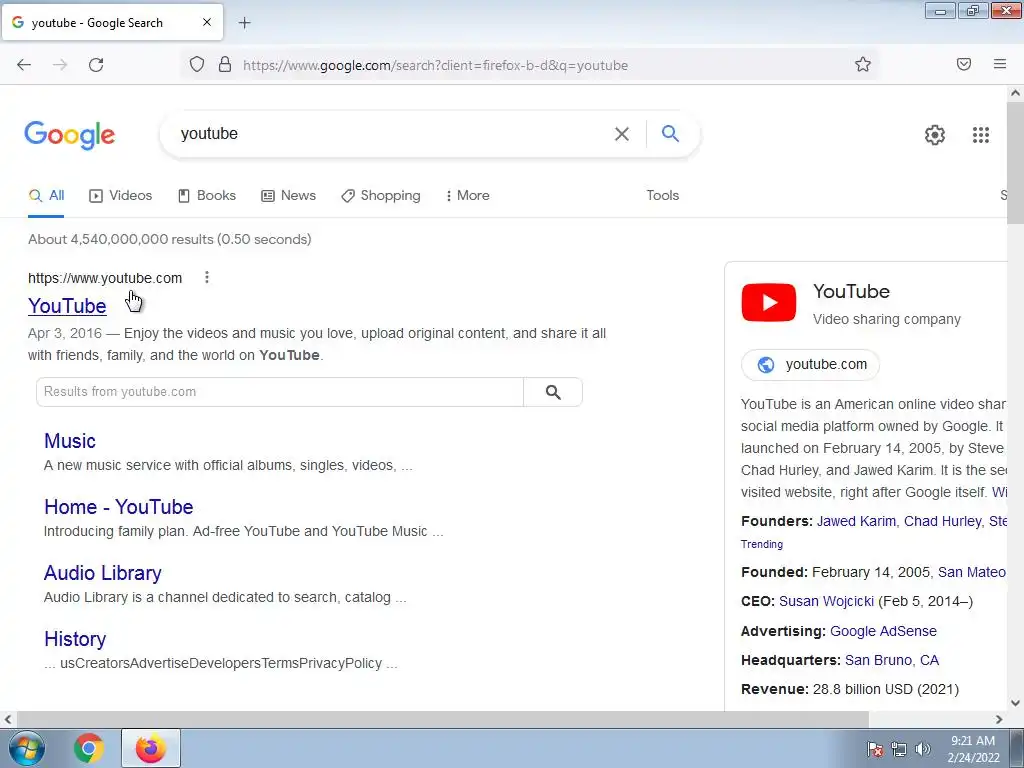Click the network tray icon
1024x768 pixels.
(899, 749)
